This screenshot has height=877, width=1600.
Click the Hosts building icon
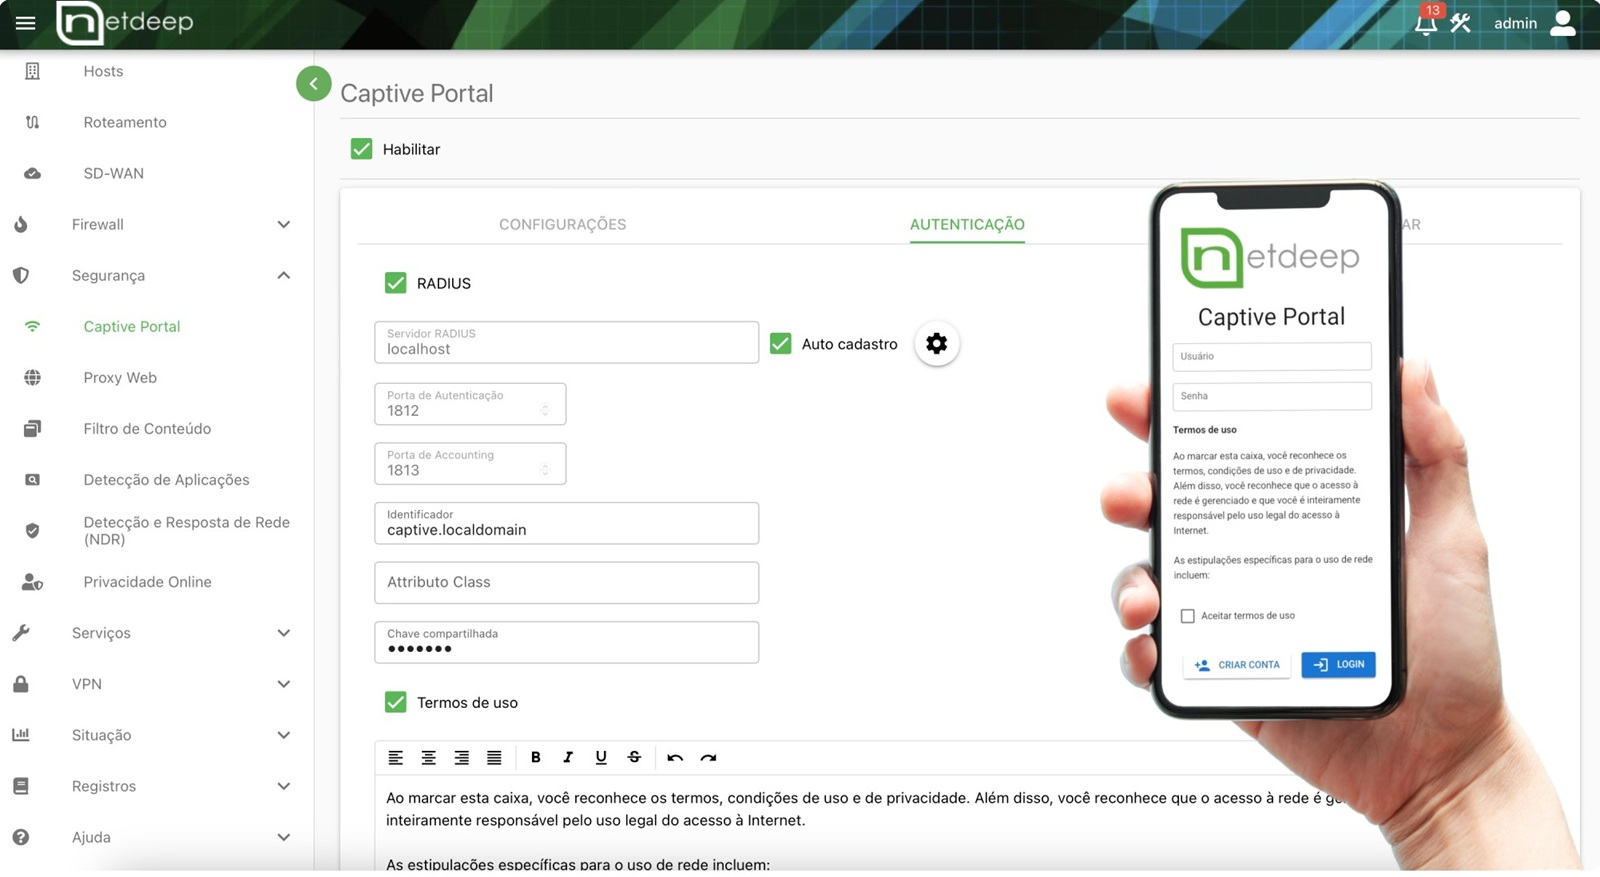32,71
